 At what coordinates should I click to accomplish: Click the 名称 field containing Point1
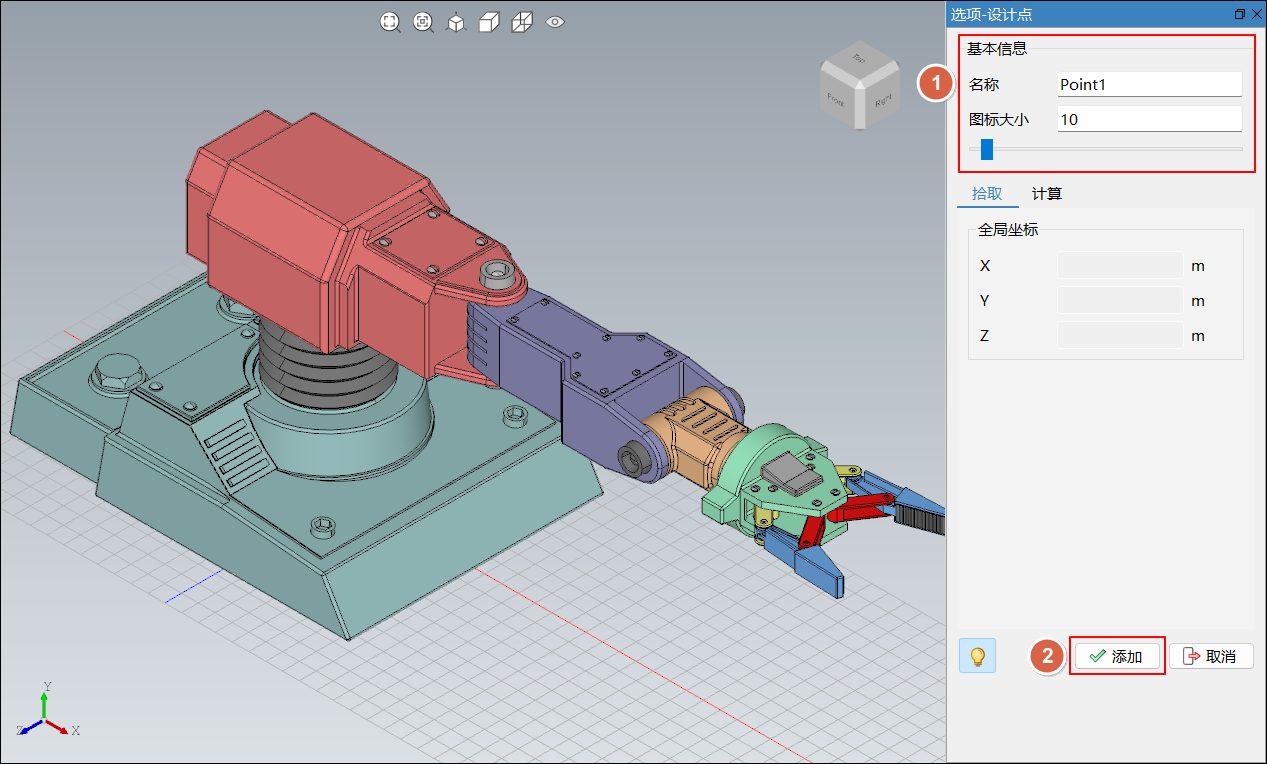[x=1148, y=85]
